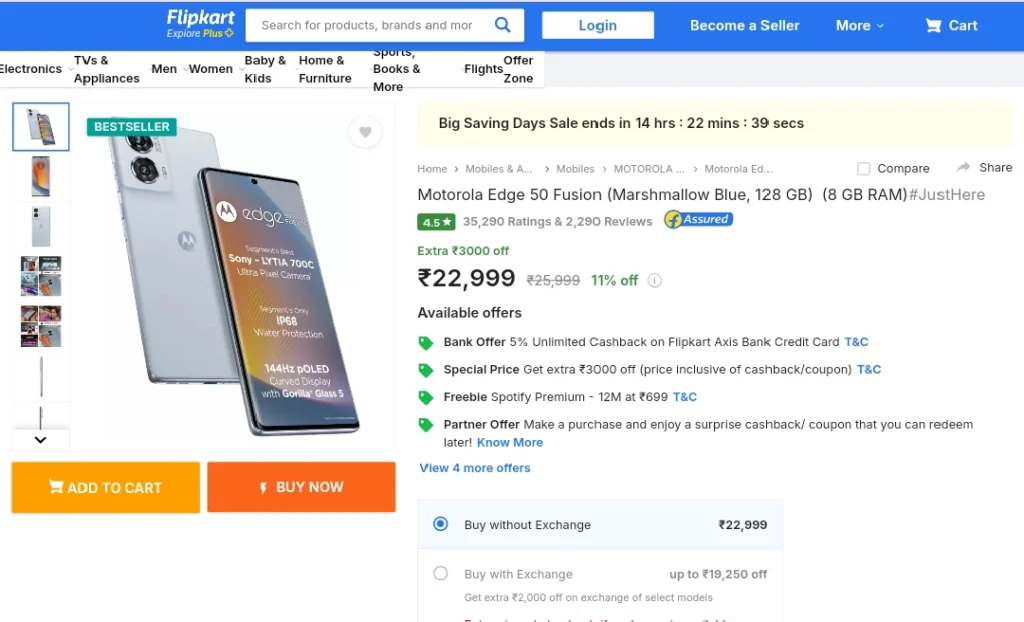This screenshot has width=1024, height=622.
Task: Open the Cart icon in header
Action: coord(933,25)
